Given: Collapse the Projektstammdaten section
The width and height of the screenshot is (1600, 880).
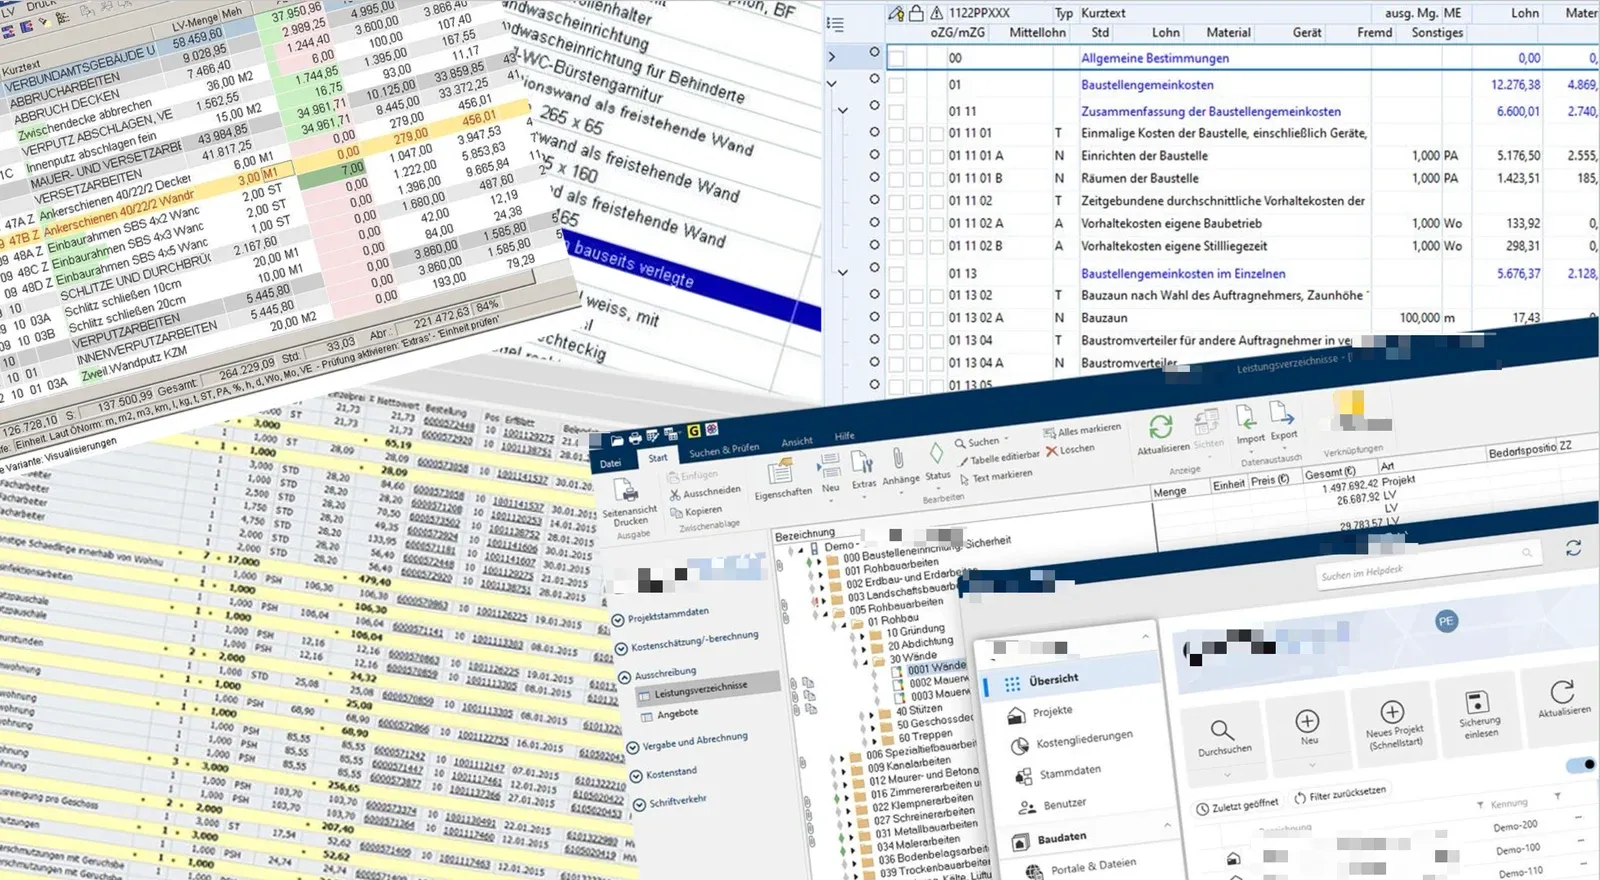Looking at the screenshot, I should [x=618, y=621].
